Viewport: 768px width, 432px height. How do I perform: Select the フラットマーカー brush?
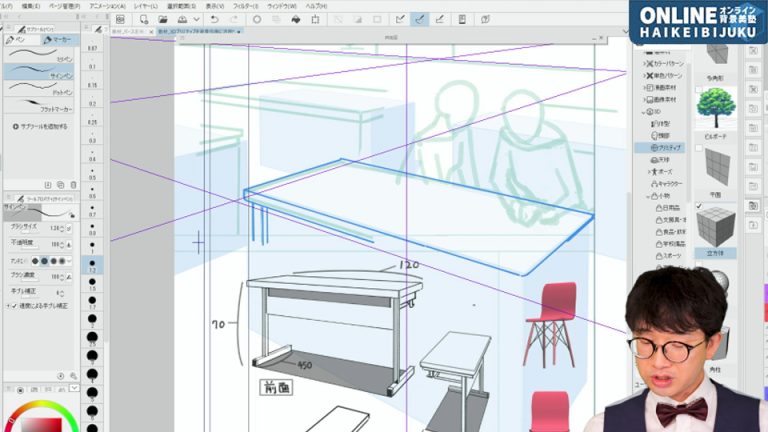pyautogui.click(x=39, y=105)
